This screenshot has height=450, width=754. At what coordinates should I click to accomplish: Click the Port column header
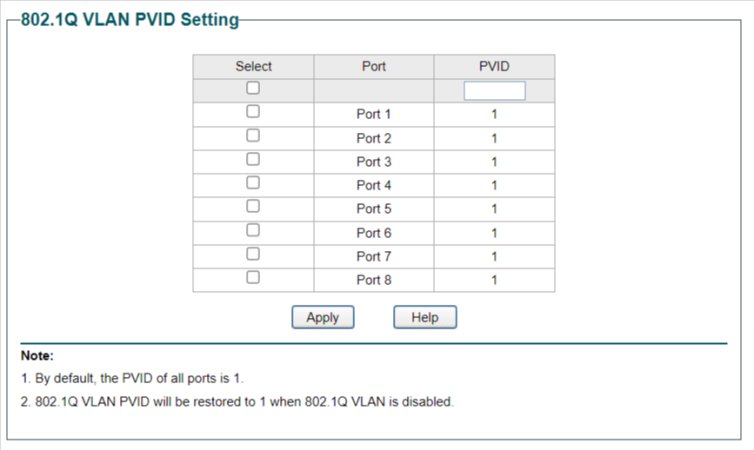[374, 66]
